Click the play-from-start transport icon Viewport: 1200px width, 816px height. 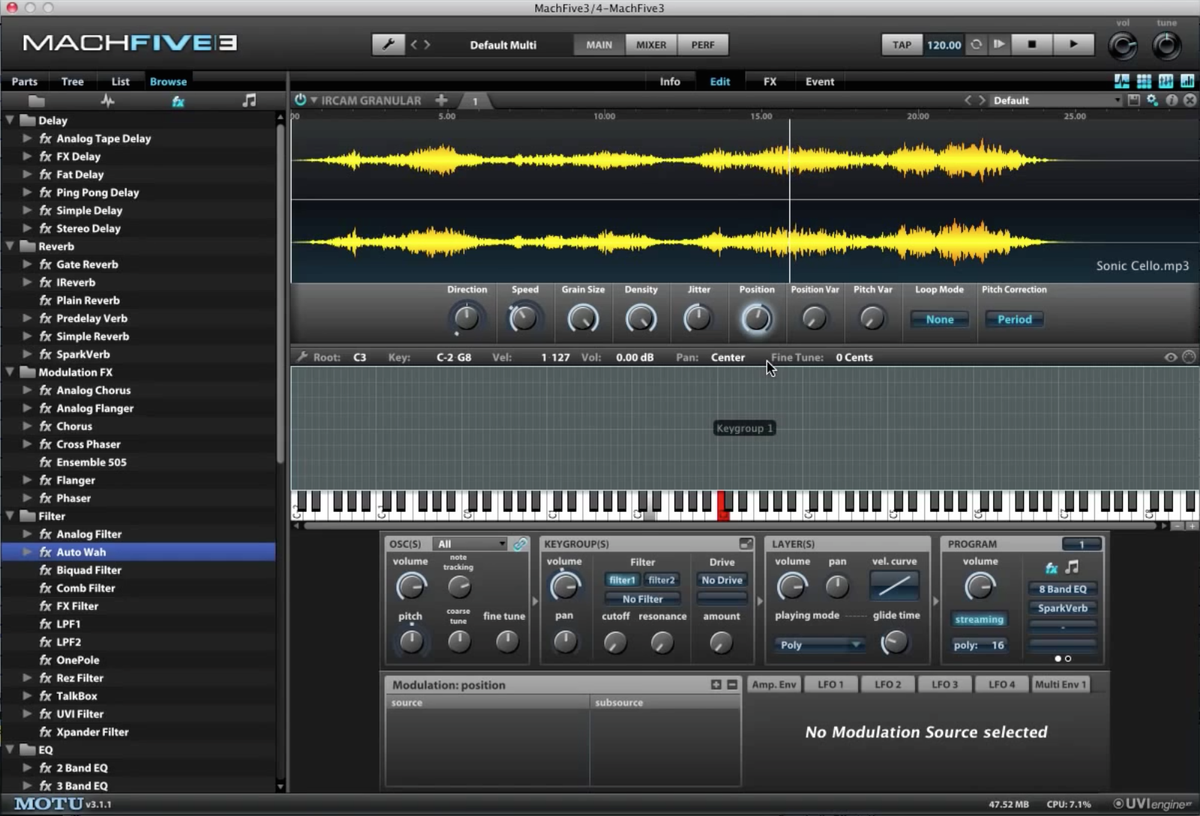[999, 44]
